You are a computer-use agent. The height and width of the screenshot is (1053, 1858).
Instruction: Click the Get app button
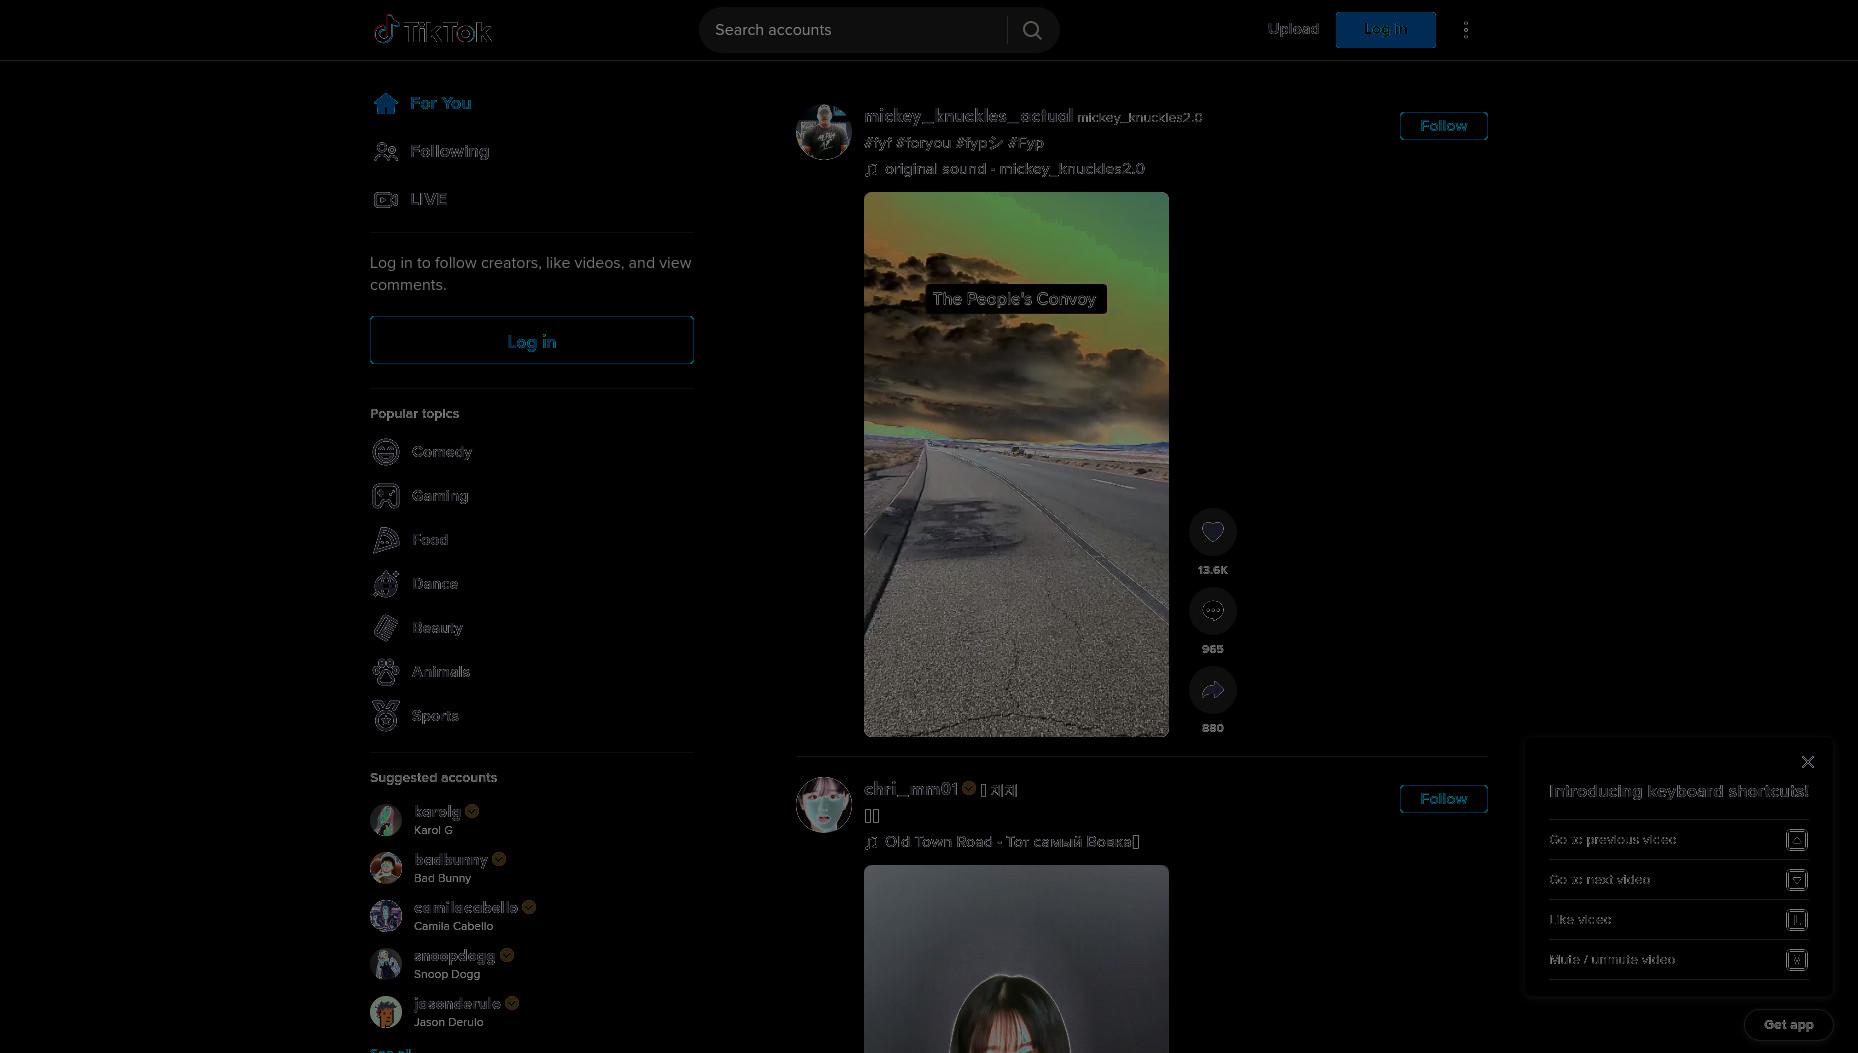[x=1789, y=1025]
